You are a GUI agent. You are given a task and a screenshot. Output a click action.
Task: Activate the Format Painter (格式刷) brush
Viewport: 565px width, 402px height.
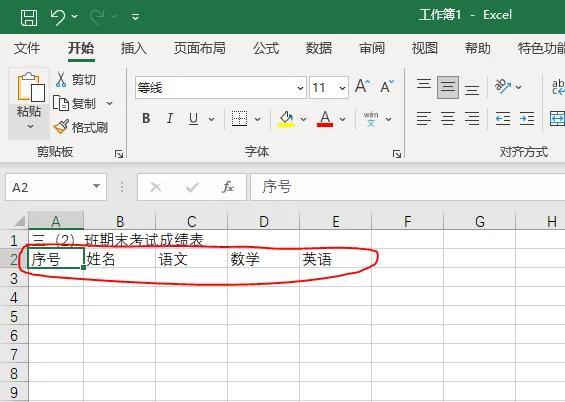61,127
